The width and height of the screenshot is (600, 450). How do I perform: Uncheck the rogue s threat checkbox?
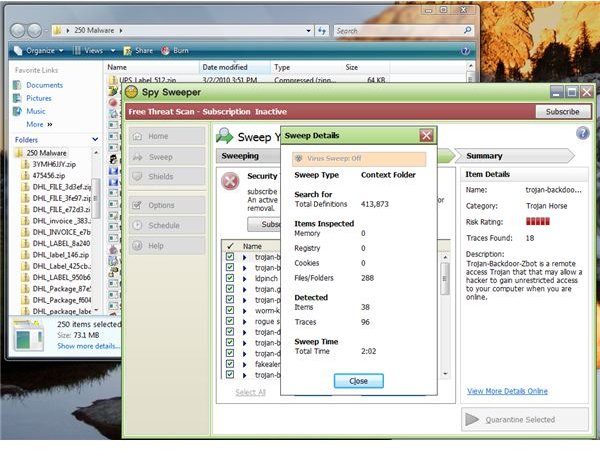230,321
